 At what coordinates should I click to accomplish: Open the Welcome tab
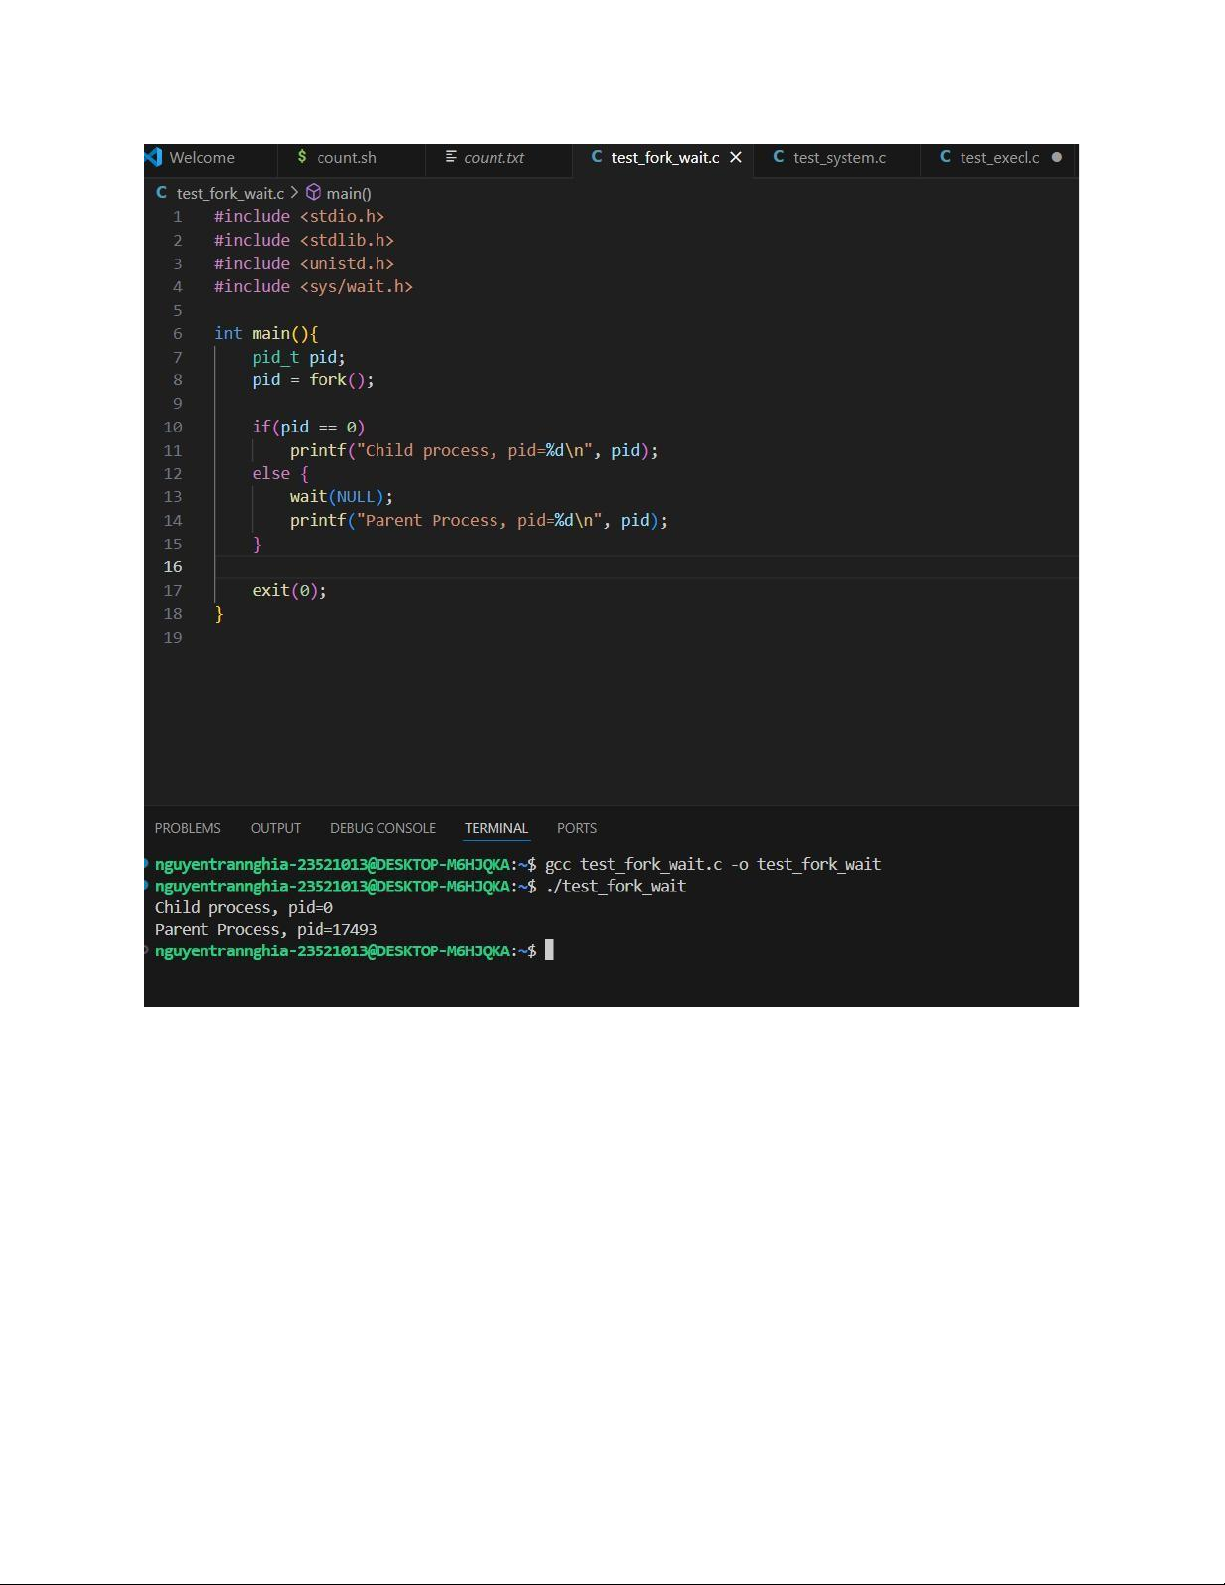(x=202, y=158)
